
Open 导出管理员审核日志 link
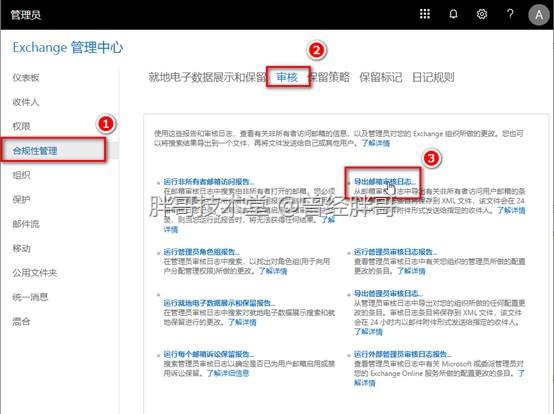pos(388,293)
